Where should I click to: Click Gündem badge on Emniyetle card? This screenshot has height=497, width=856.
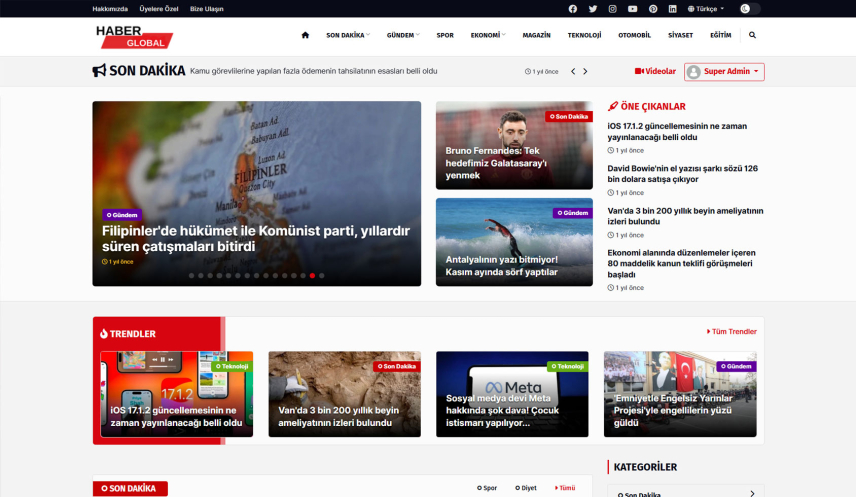(x=736, y=366)
